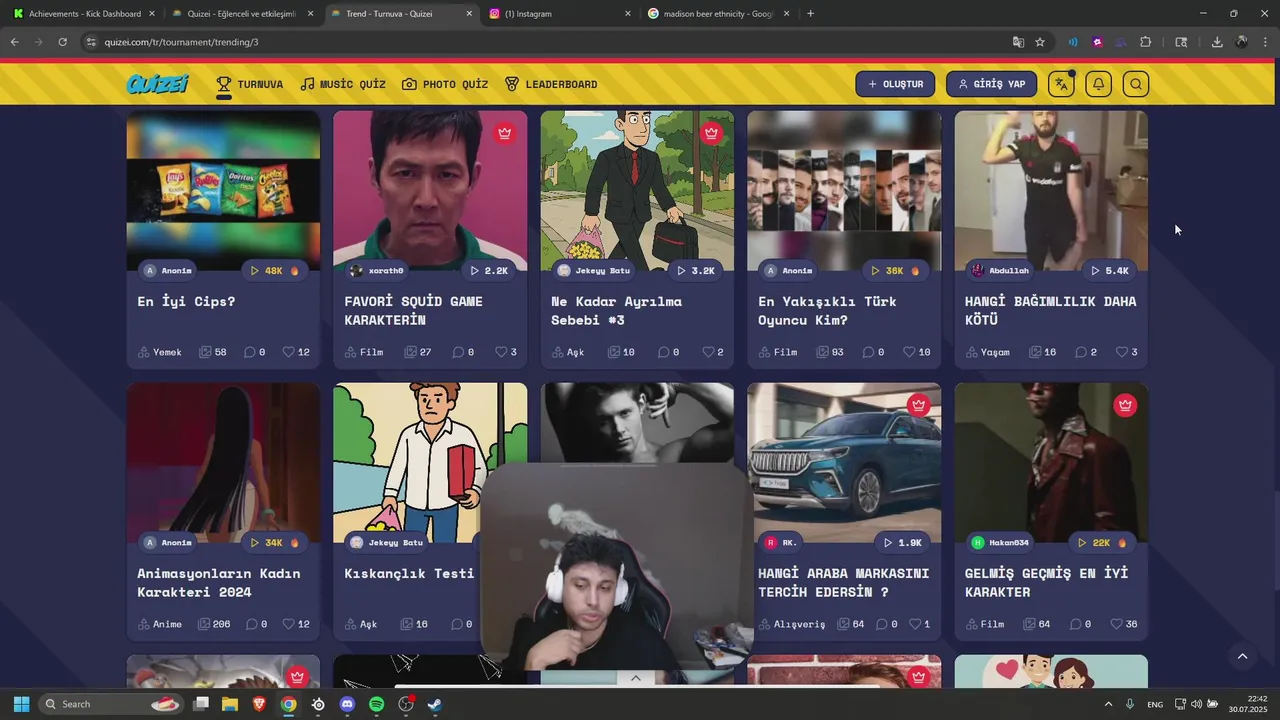This screenshot has width=1280, height=720.
Task: Bookmark this page with the star icon
Action: click(x=1040, y=42)
